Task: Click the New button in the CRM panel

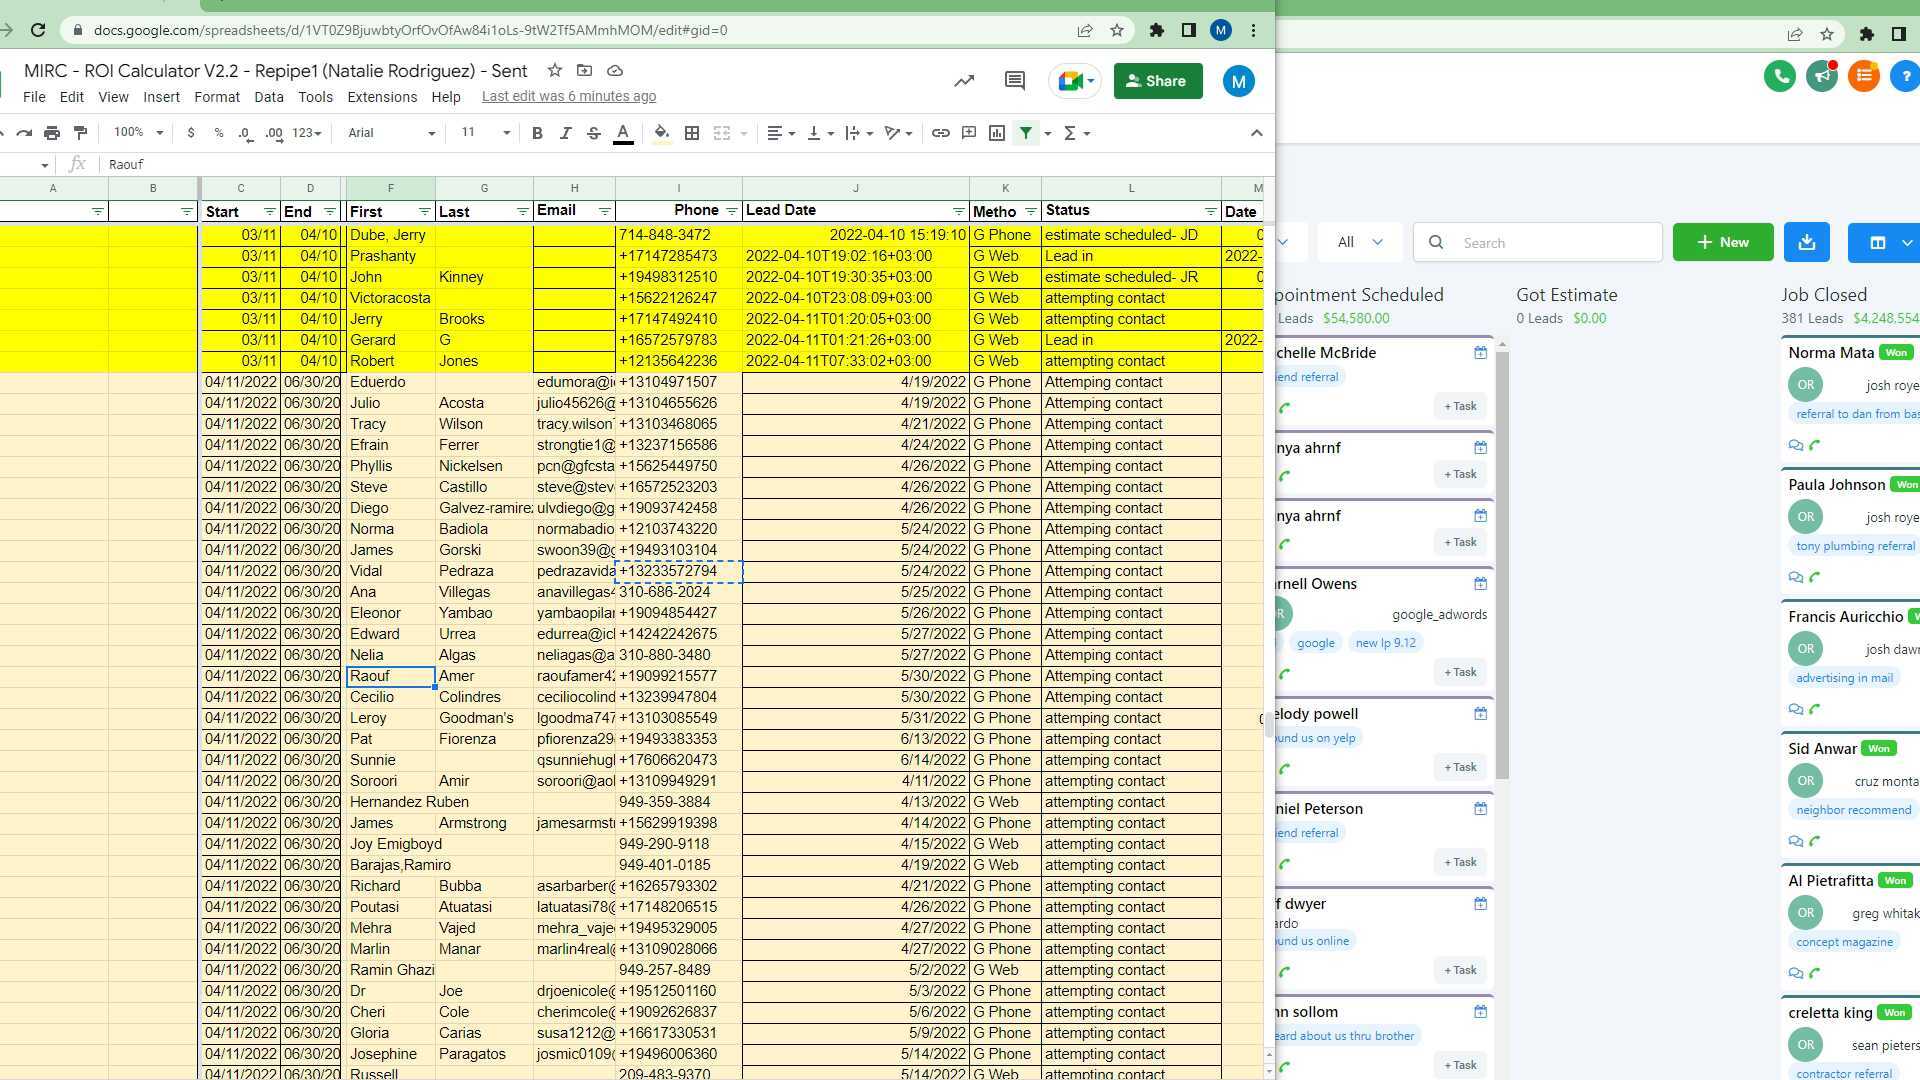Action: (1722, 241)
